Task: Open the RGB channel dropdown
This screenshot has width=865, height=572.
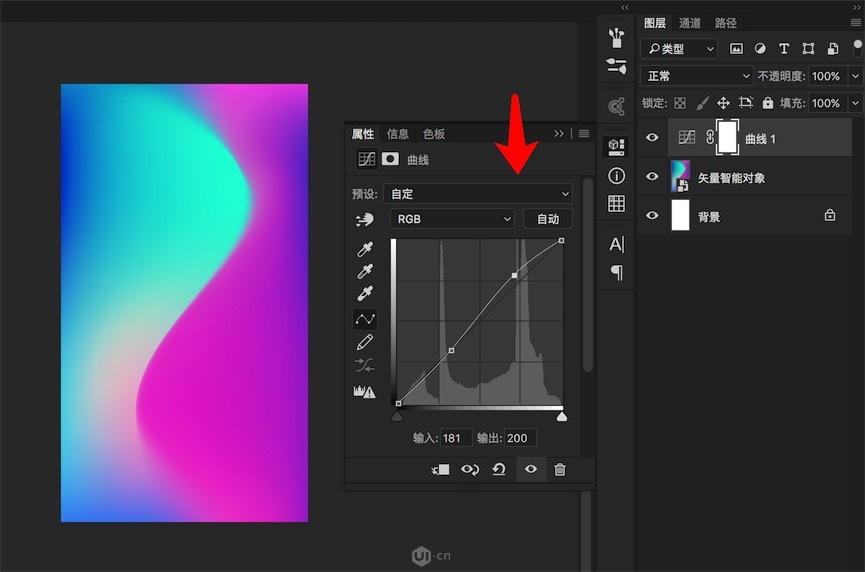Action: tap(452, 219)
